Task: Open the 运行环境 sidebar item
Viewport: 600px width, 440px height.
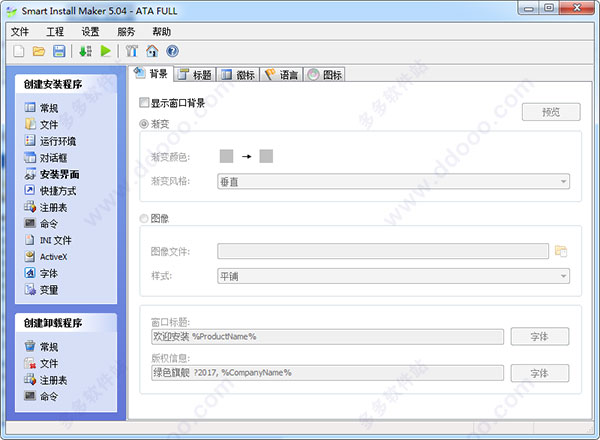Action: point(50,141)
